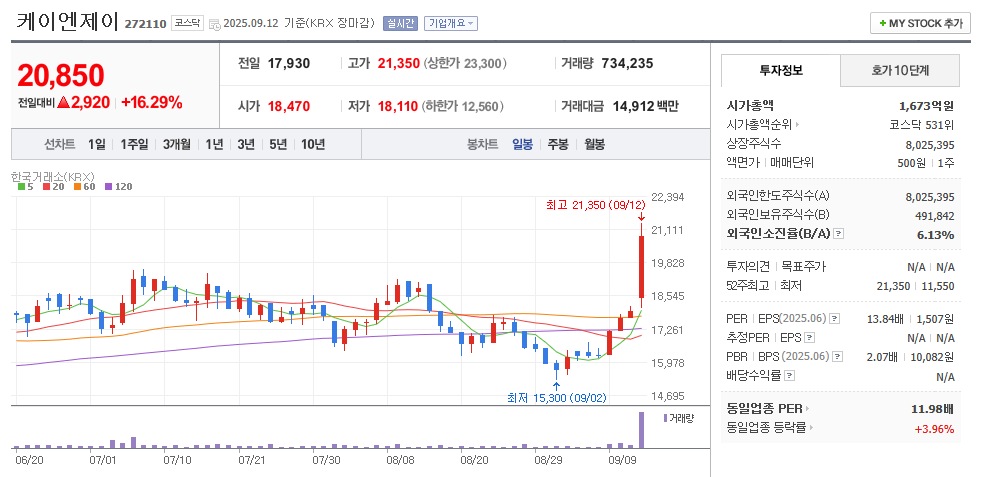991x477 pixels.
Task: Select the 3년 line chart period
Action: [246, 145]
